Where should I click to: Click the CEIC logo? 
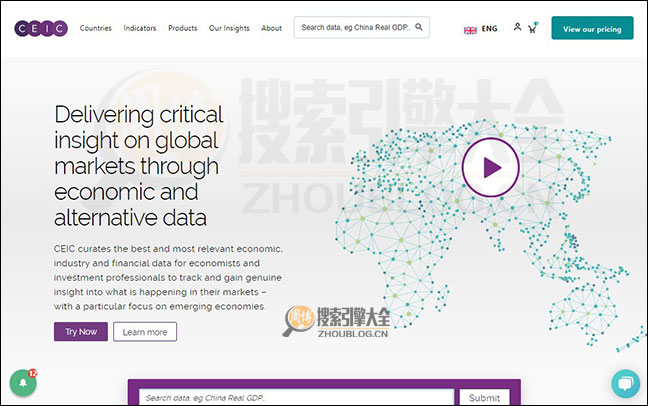(x=41, y=28)
